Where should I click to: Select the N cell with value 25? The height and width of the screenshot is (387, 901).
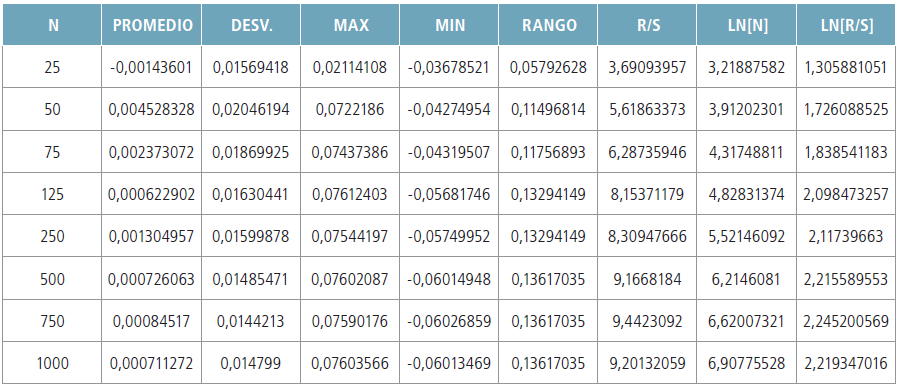tap(52, 67)
